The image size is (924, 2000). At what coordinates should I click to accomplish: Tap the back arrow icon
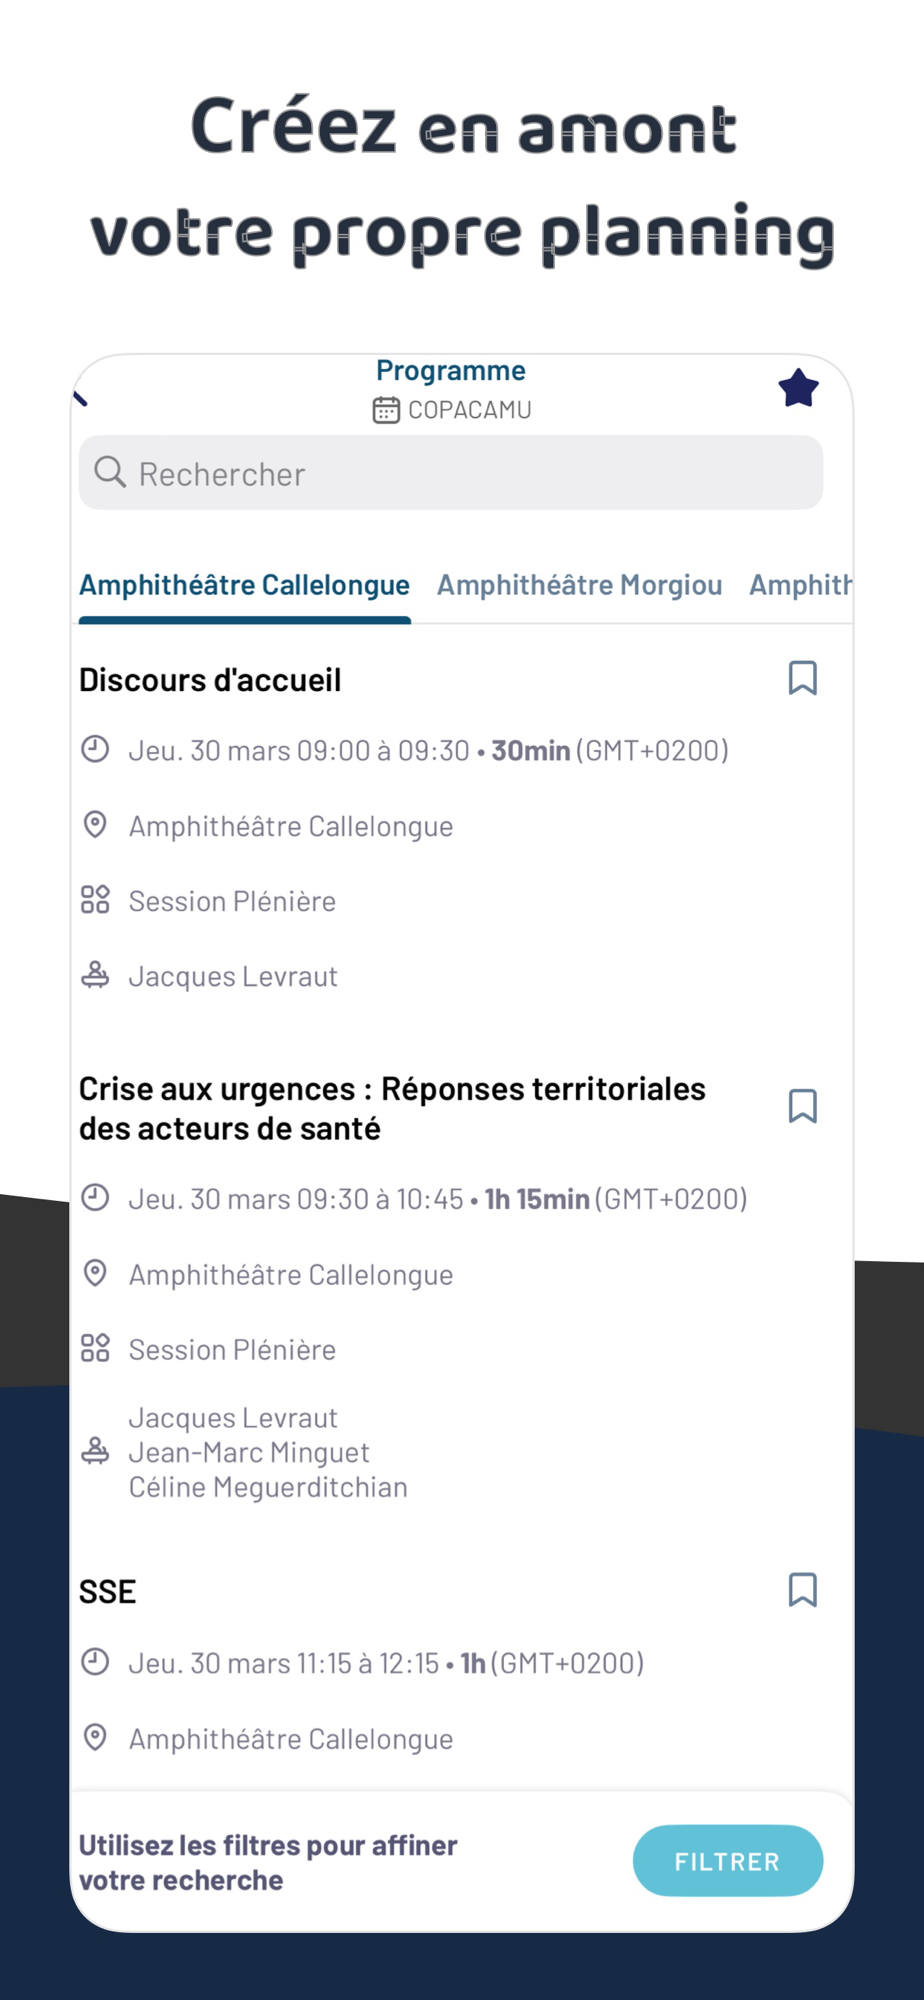point(82,399)
